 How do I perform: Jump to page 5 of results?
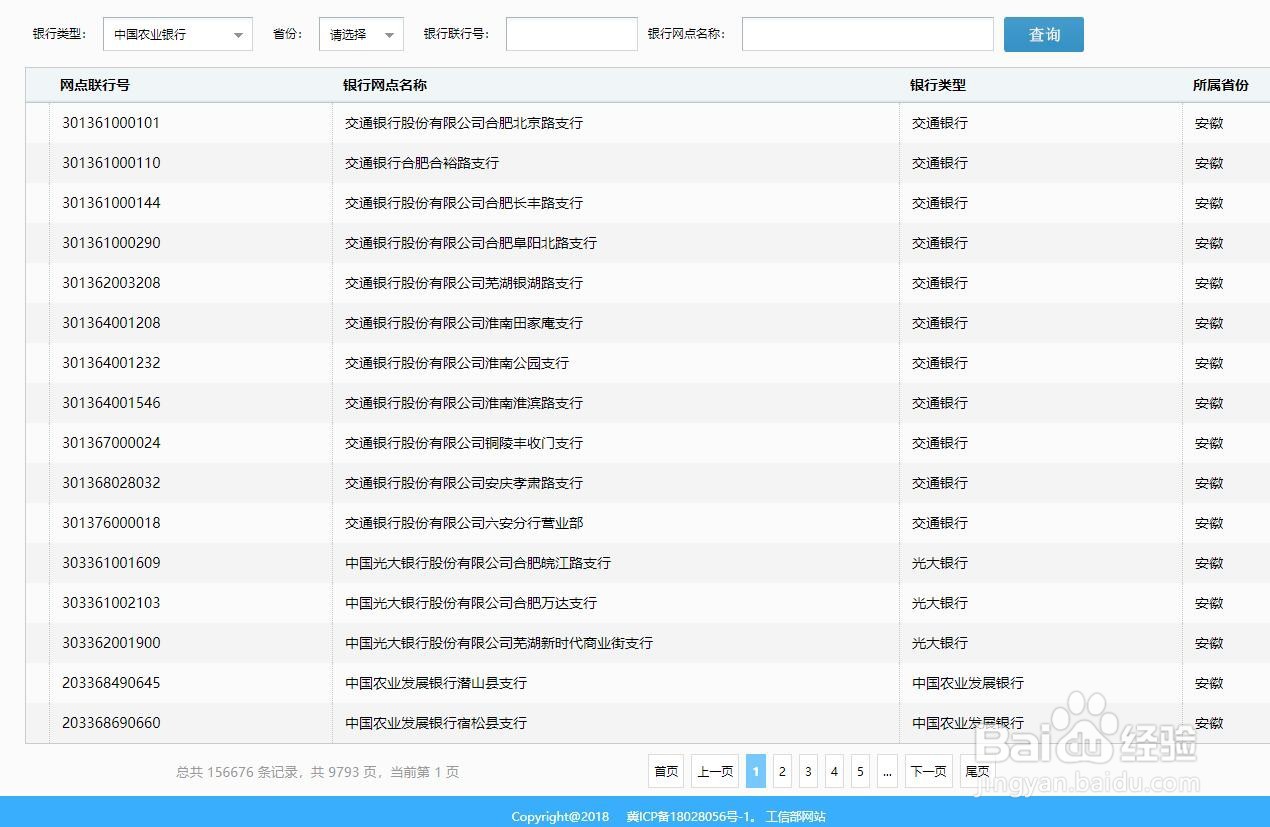860,771
